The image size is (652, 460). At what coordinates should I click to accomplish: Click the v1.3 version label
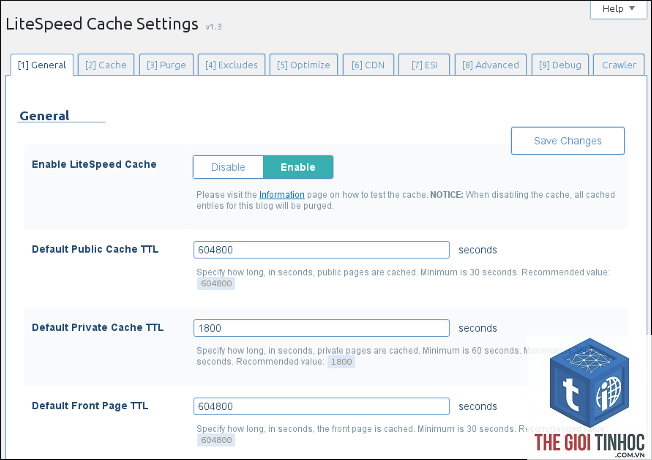(214, 27)
